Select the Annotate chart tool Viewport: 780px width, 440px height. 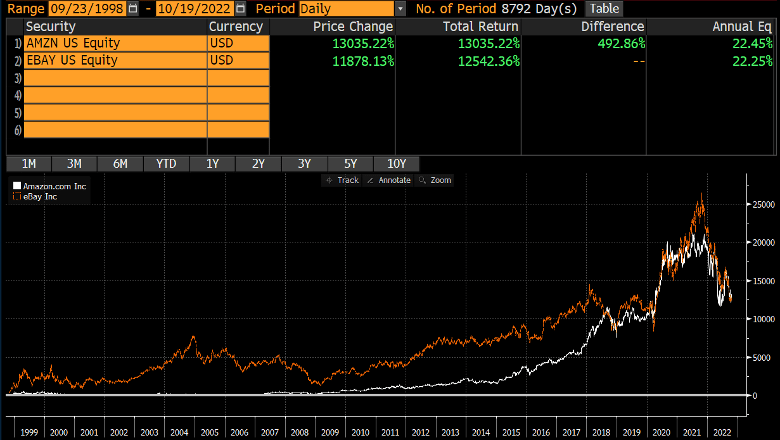391,180
